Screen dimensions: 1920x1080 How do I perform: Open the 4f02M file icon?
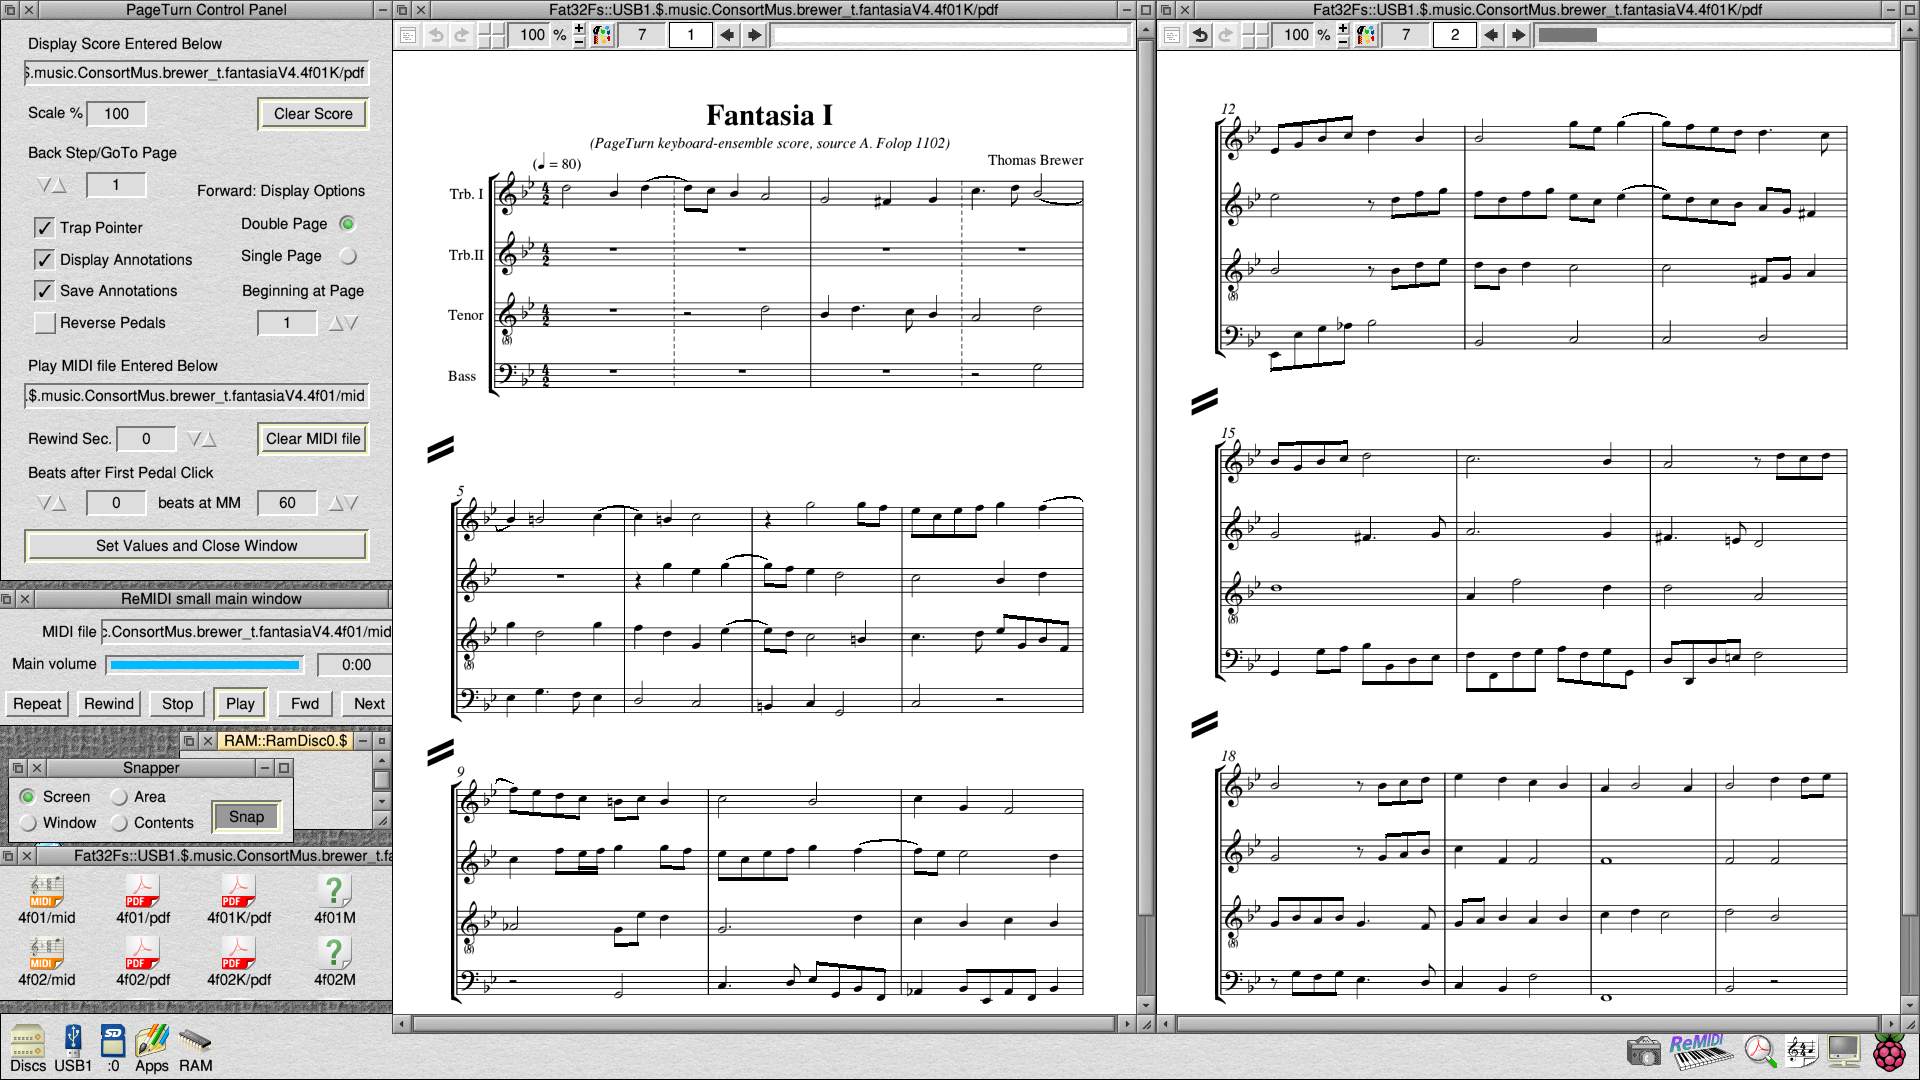334,961
